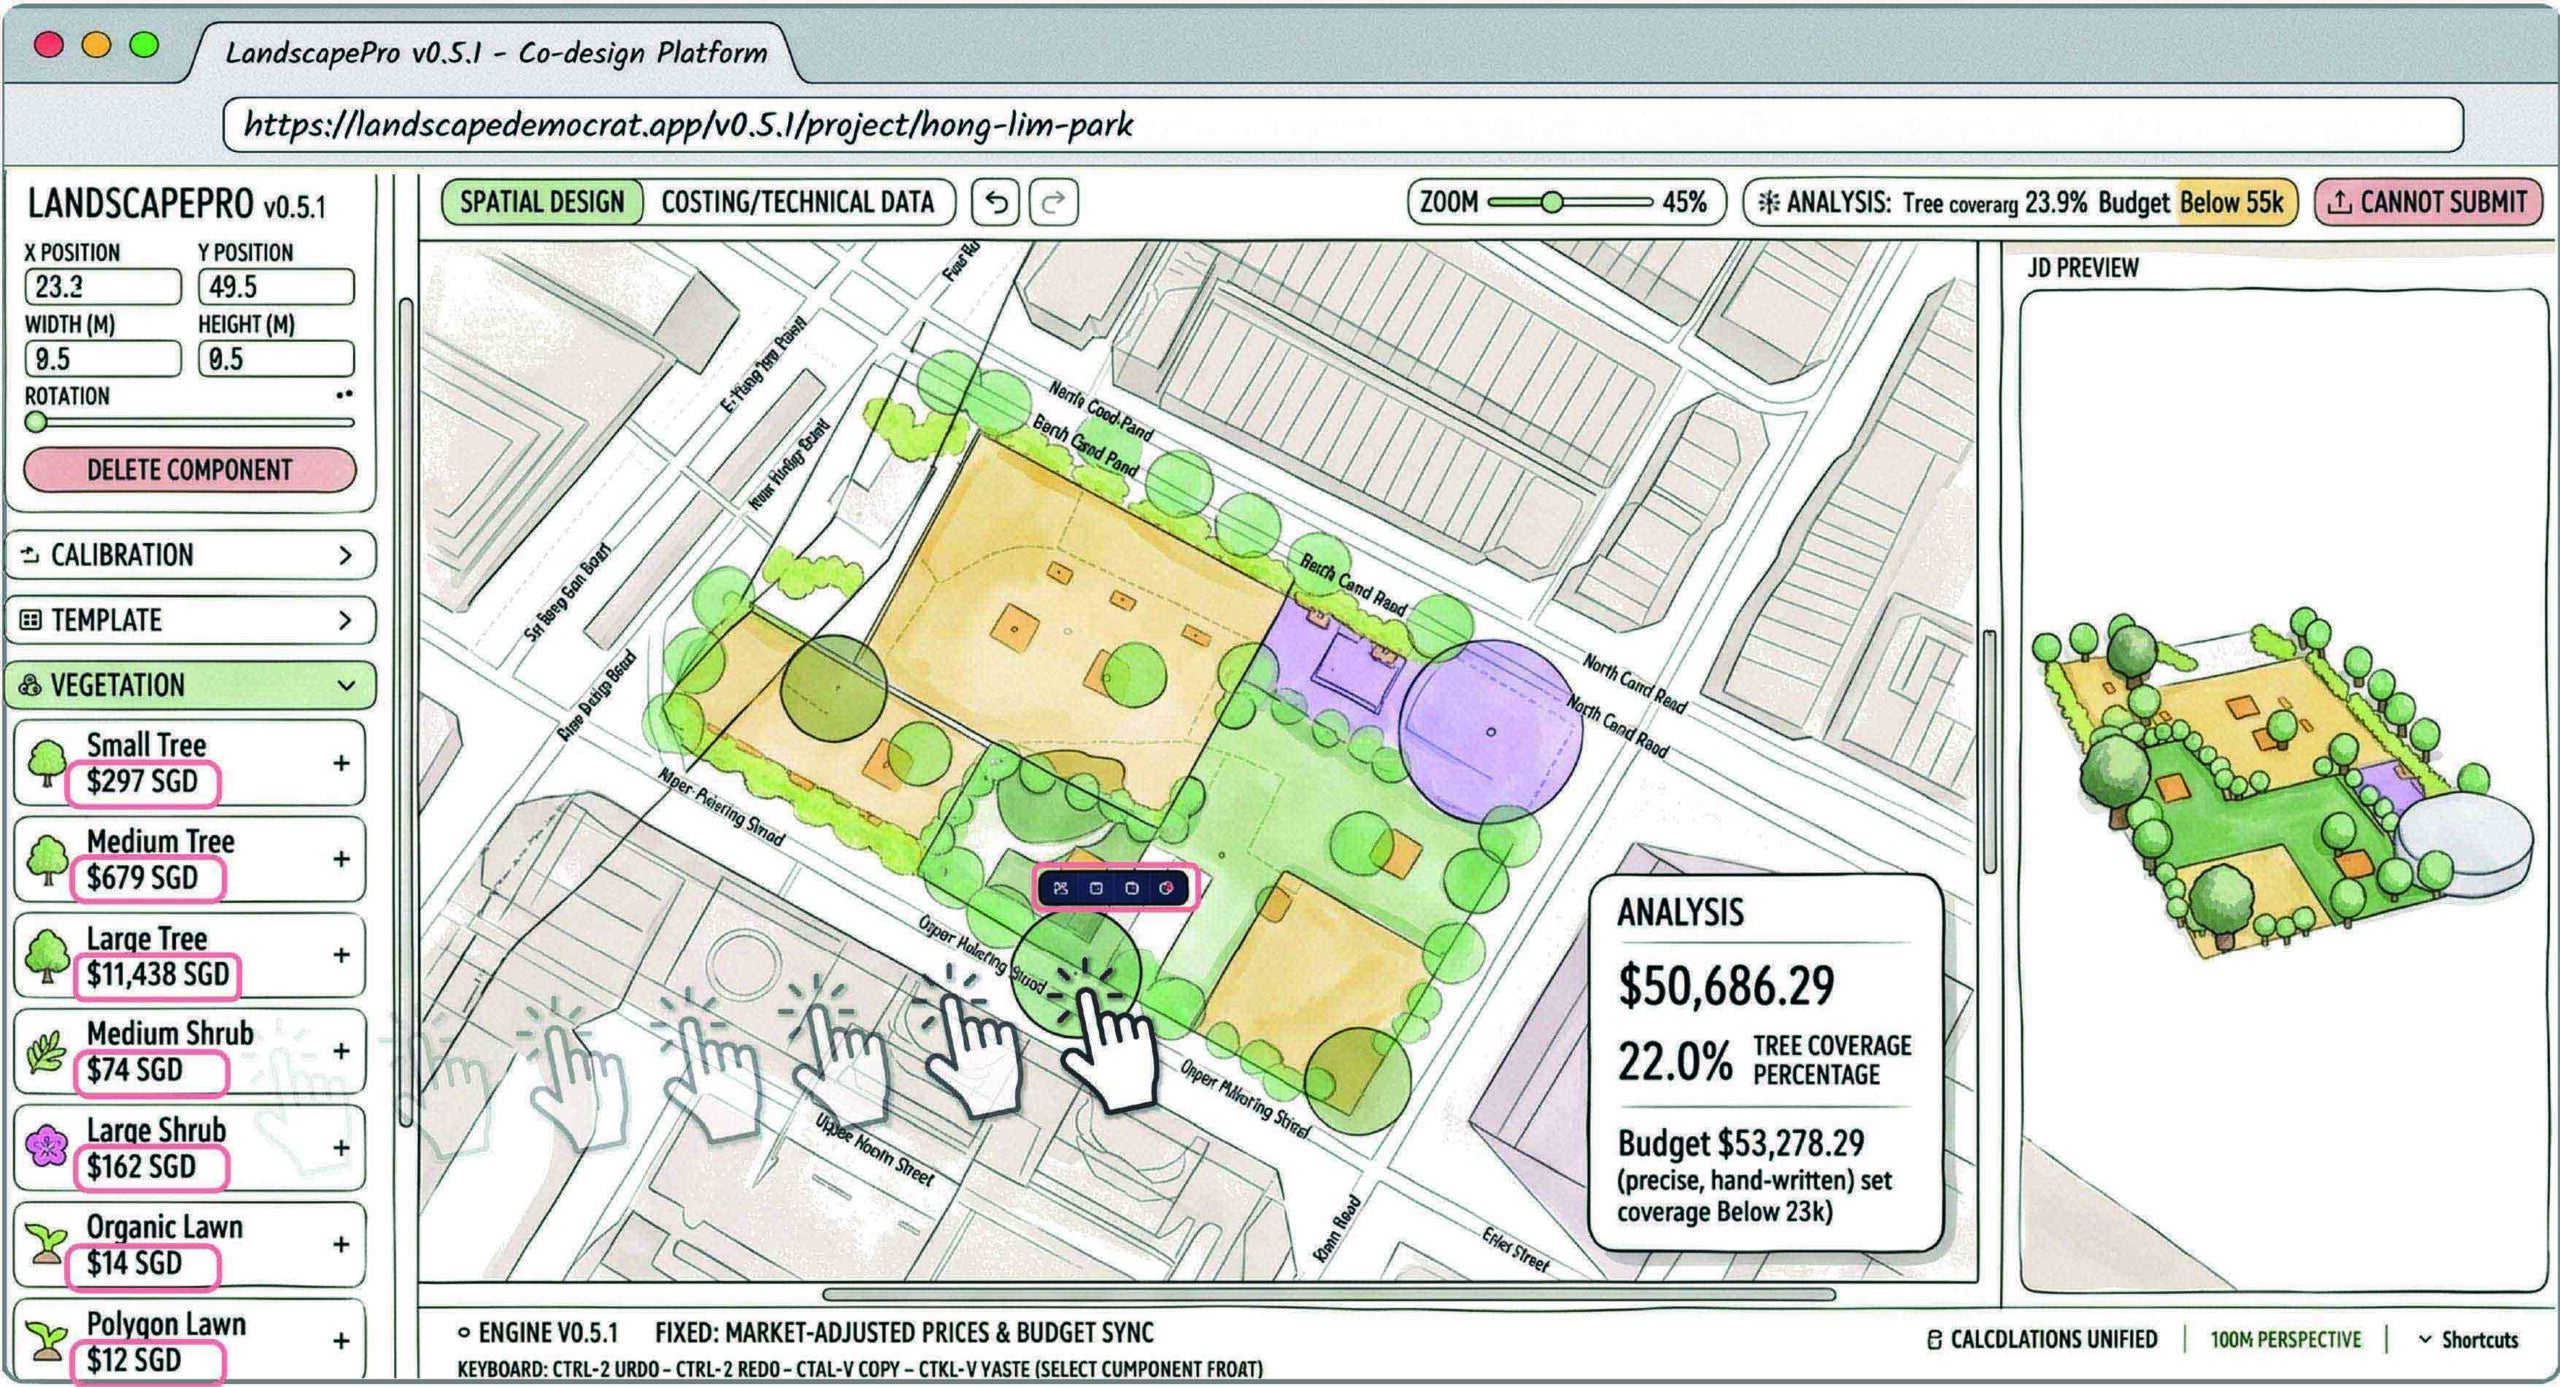
Task: Click the Large Tree icon
Action: 46,955
